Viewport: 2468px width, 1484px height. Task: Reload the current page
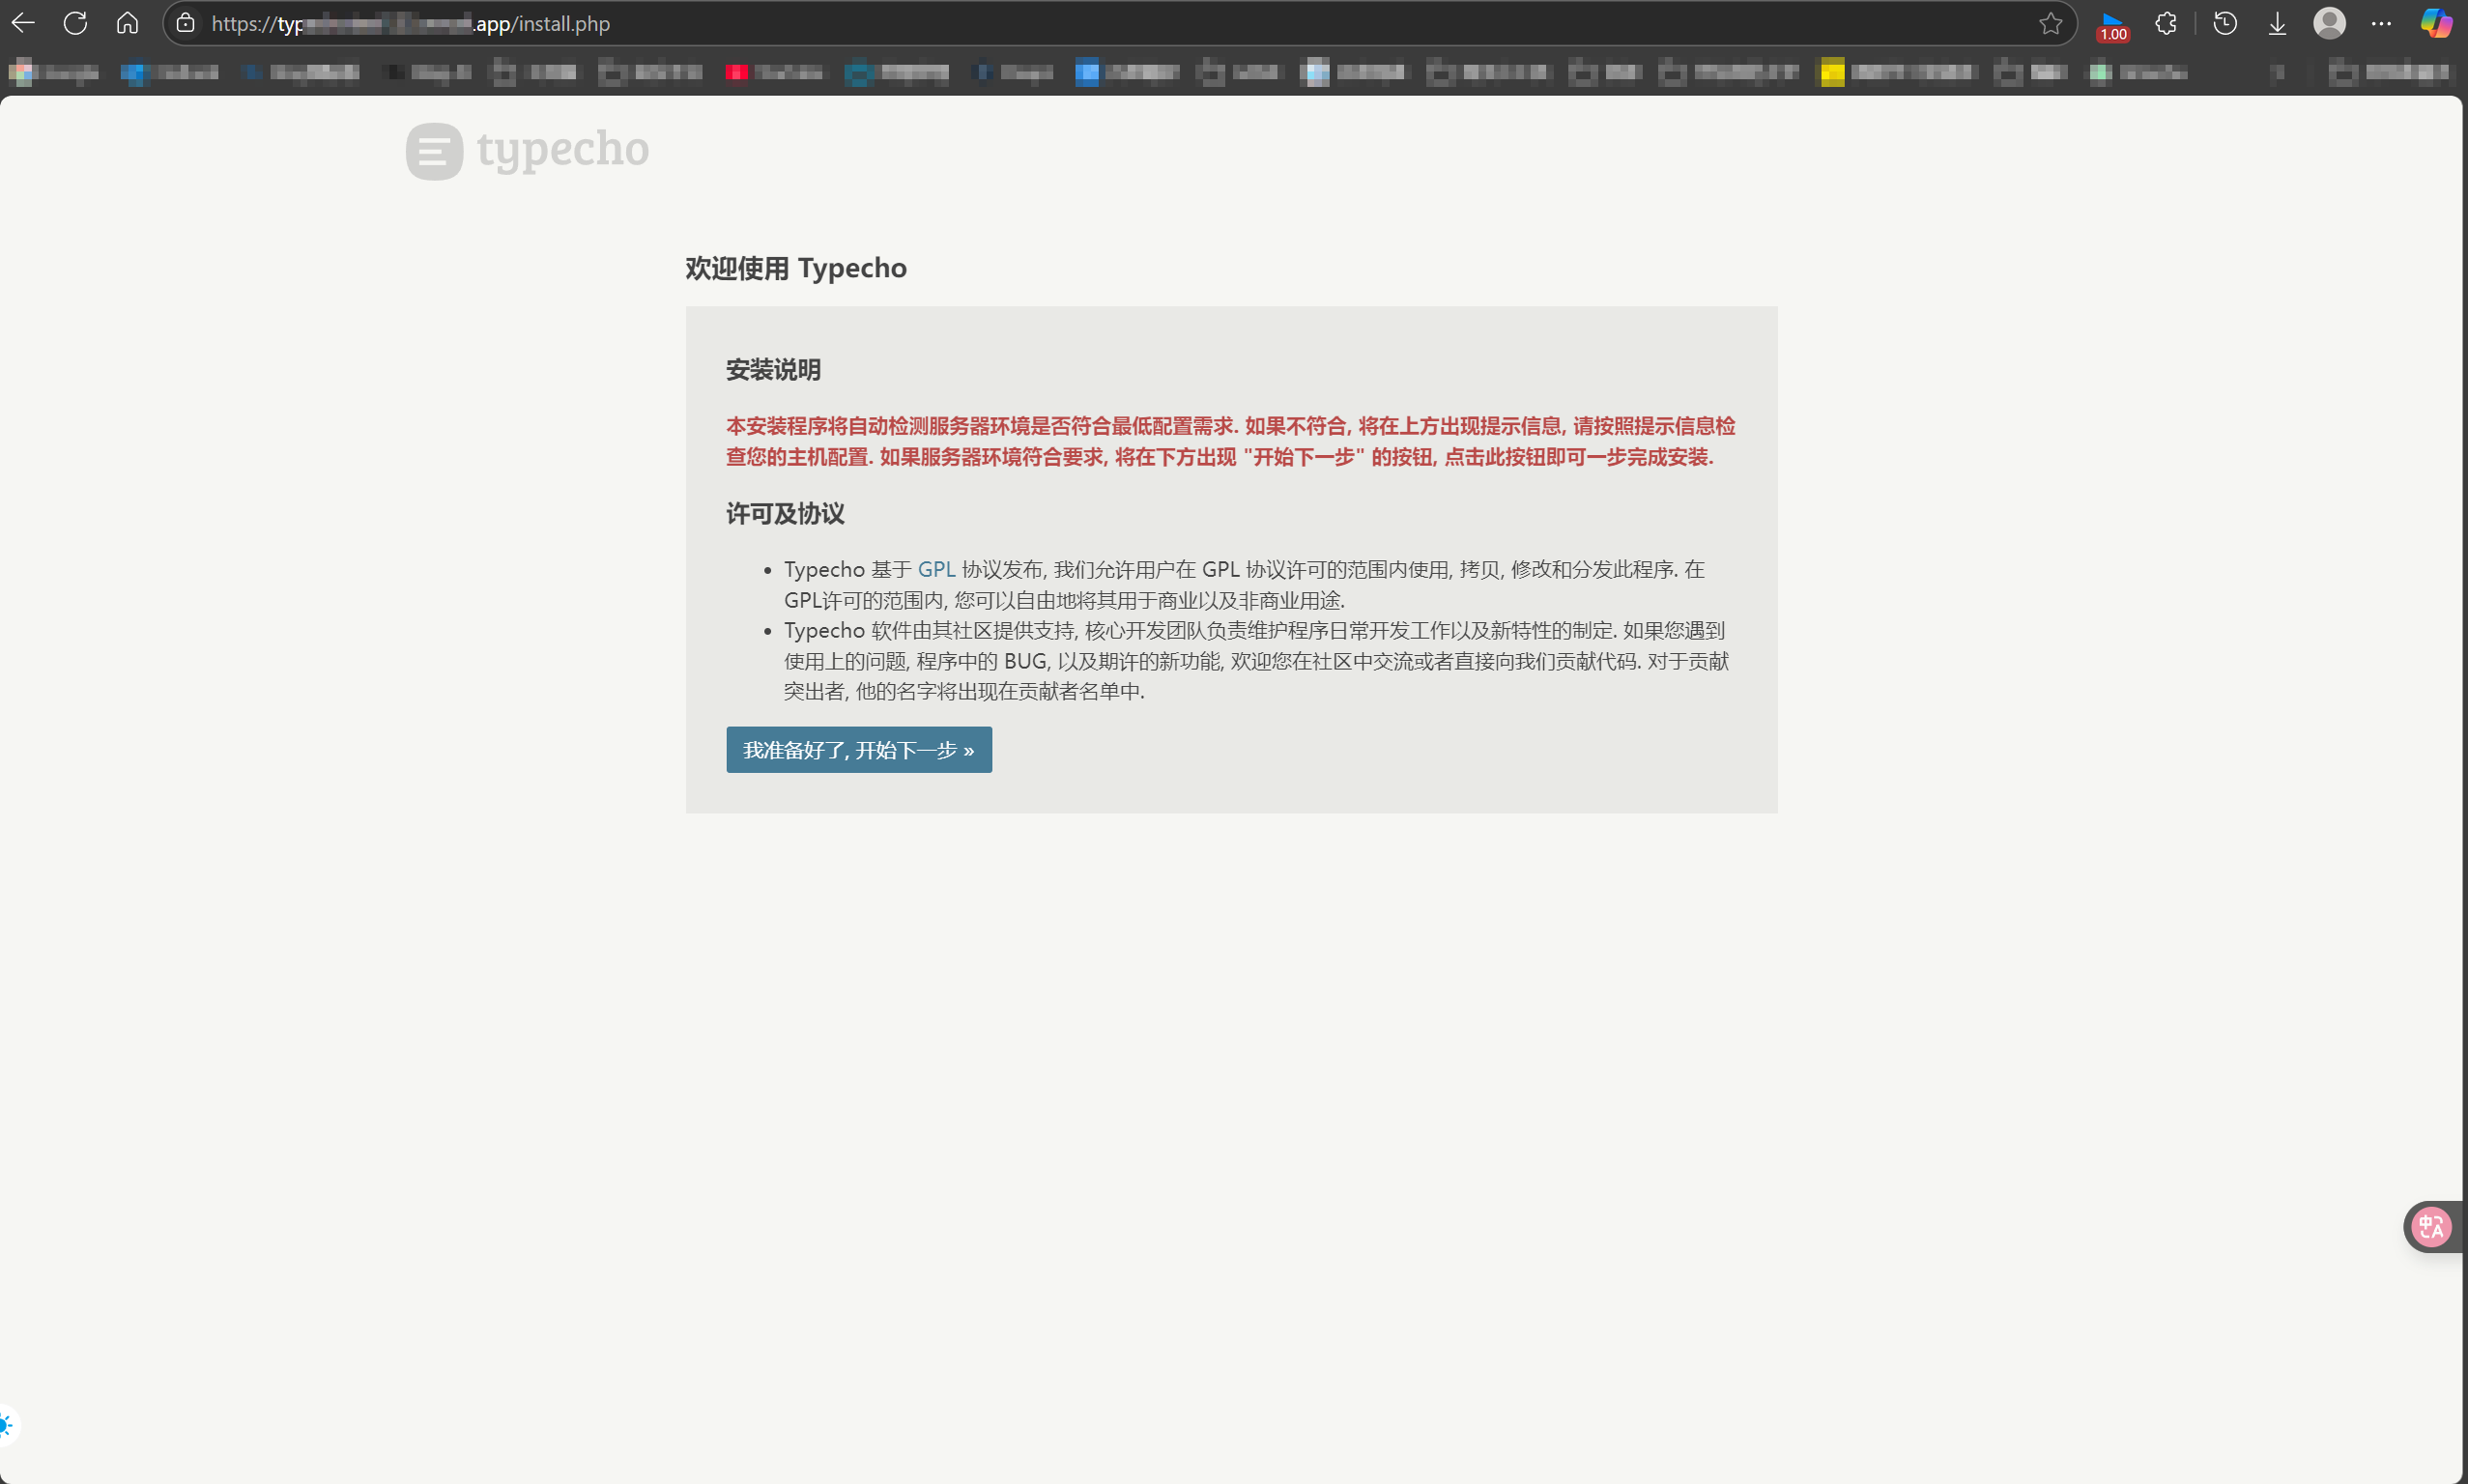pyautogui.click(x=75, y=23)
